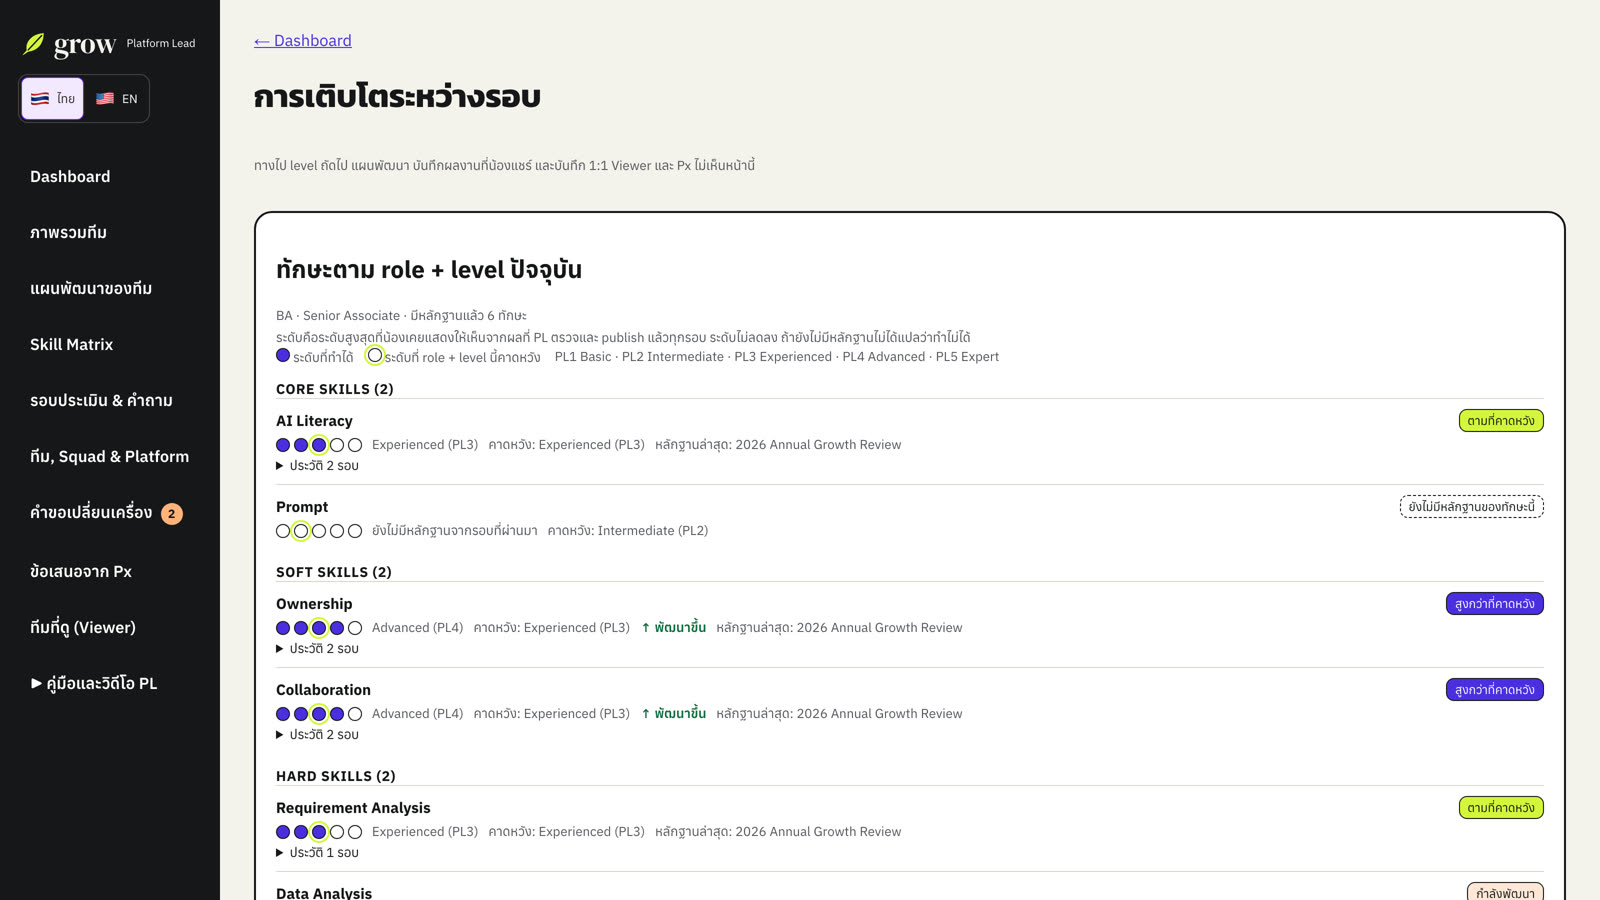Expand ประวัติ 2 รอบ under Ownership

(x=317, y=649)
